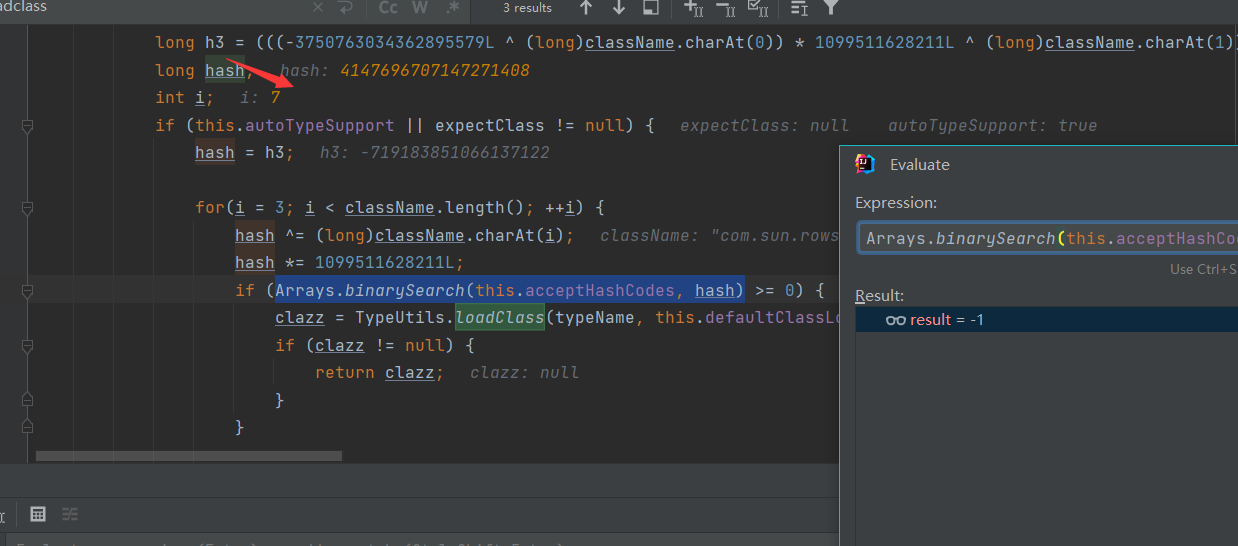Click highlighted 'Arrays.binarySearch' expression in editor
Viewport: 1238px width, 546px height.
509,290
